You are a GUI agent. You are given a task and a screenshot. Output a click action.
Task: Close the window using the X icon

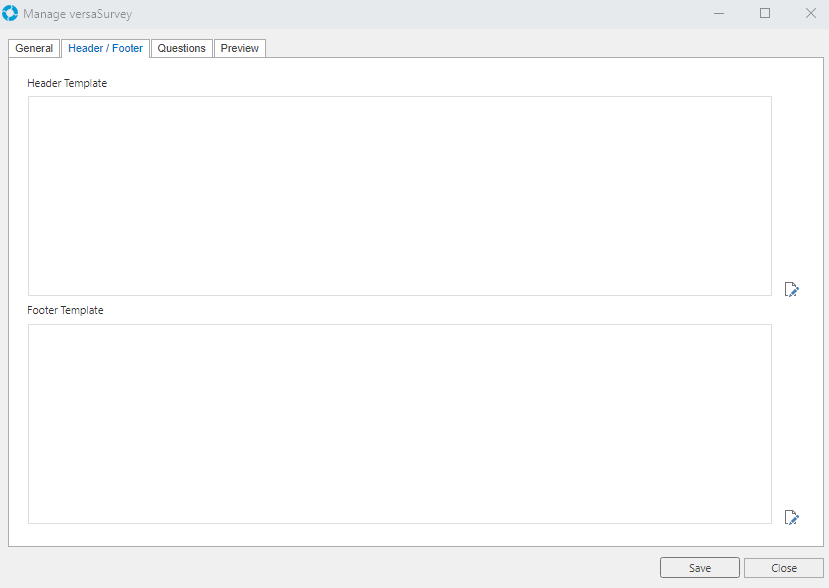pyautogui.click(x=810, y=14)
